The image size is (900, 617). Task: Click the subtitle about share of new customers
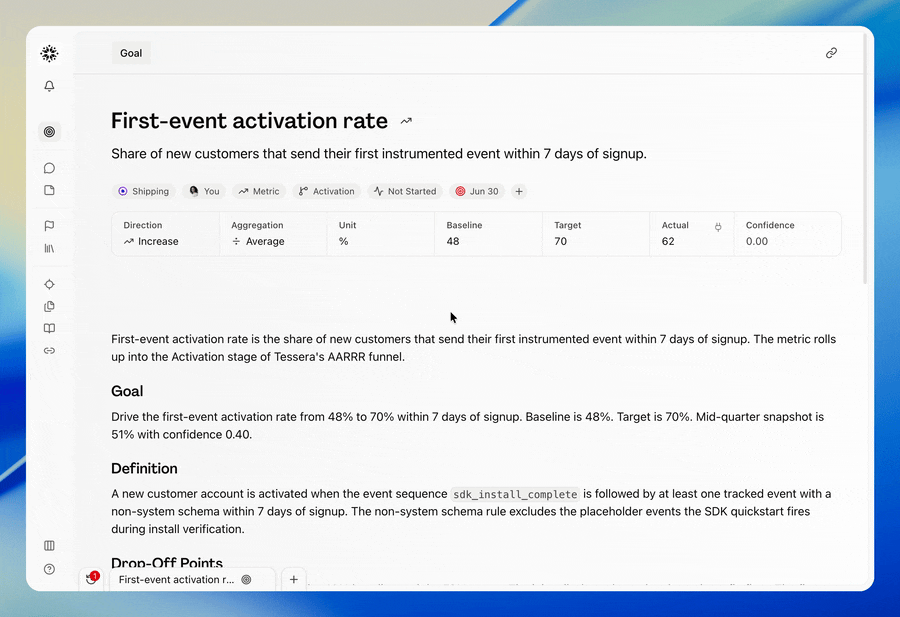coord(379,154)
